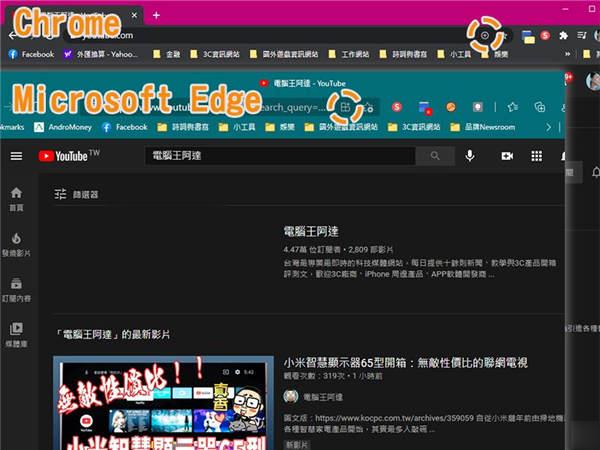Image resolution: width=600 pixels, height=450 pixels.
Task: Open the 小米智慧顯示器65型開箱 video thumbnail
Action: (x=163, y=403)
